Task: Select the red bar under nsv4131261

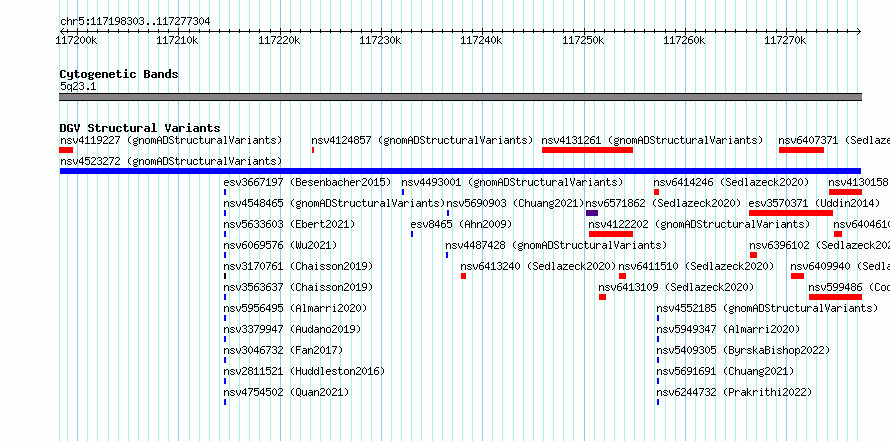Action: (x=587, y=150)
